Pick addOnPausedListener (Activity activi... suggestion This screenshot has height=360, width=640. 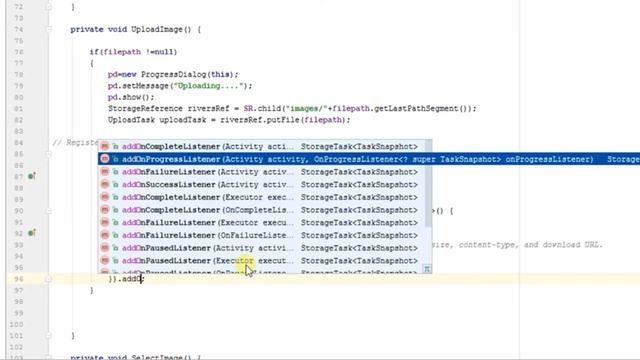point(261,248)
